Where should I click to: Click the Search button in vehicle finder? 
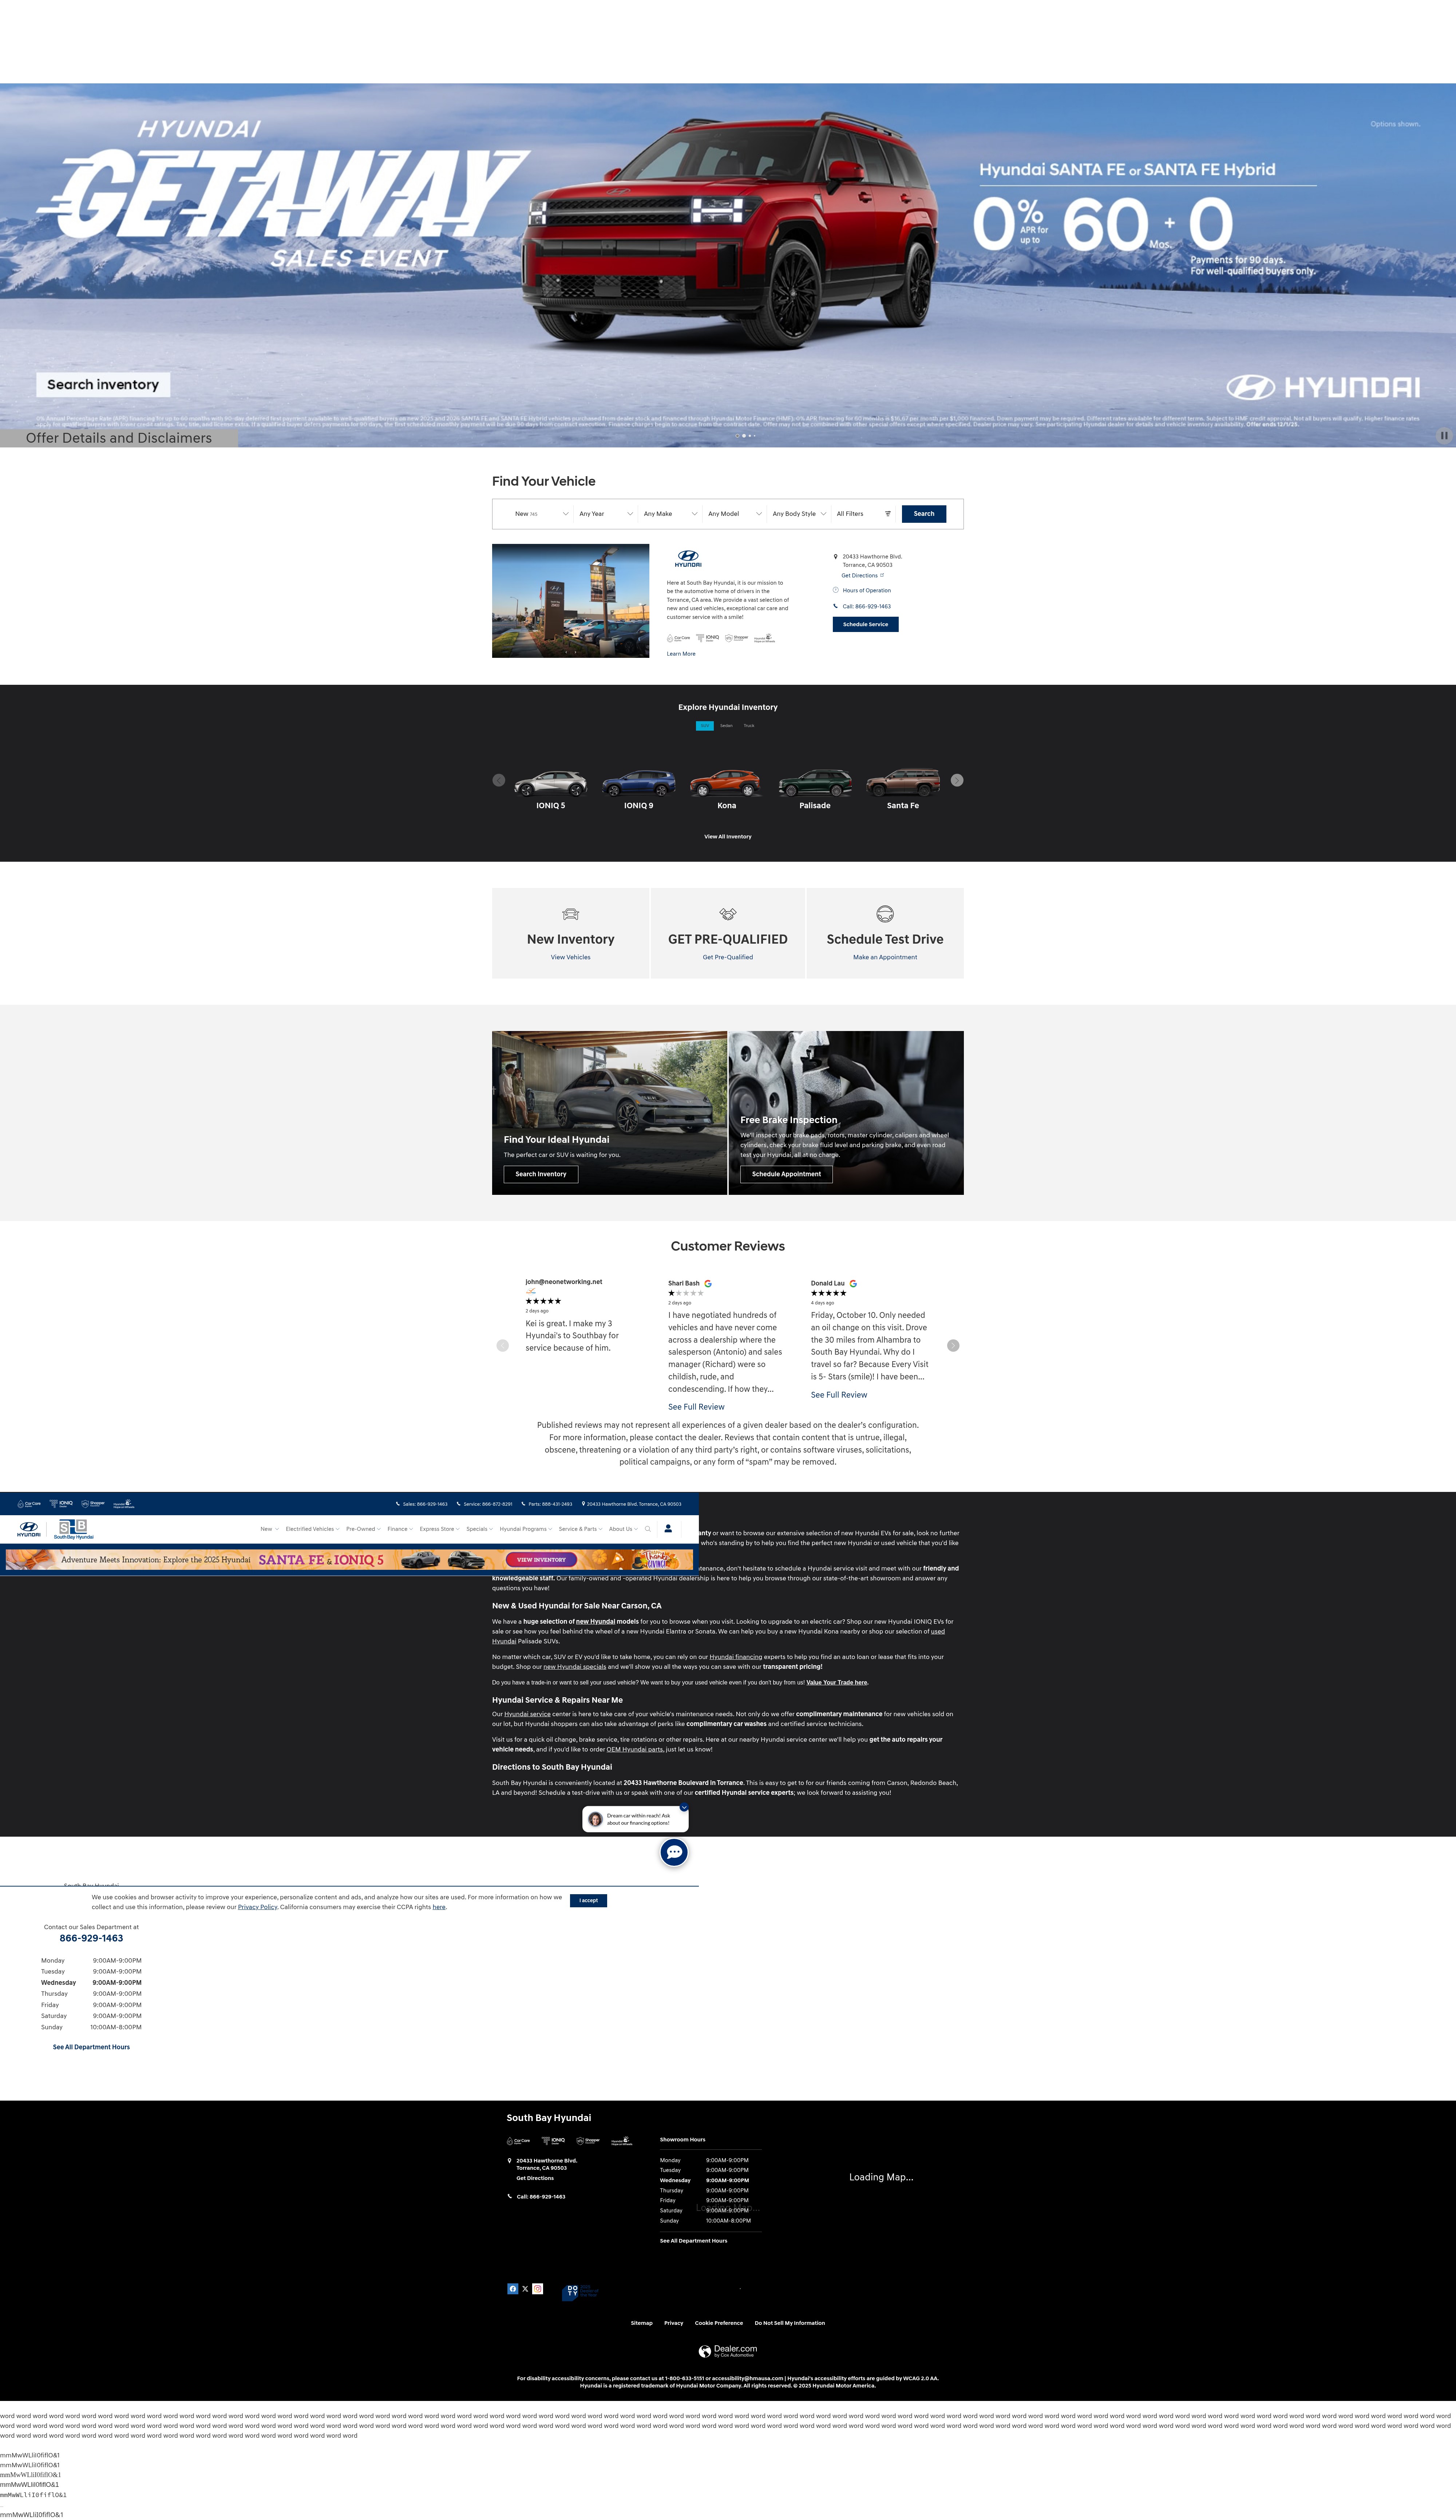[924, 514]
